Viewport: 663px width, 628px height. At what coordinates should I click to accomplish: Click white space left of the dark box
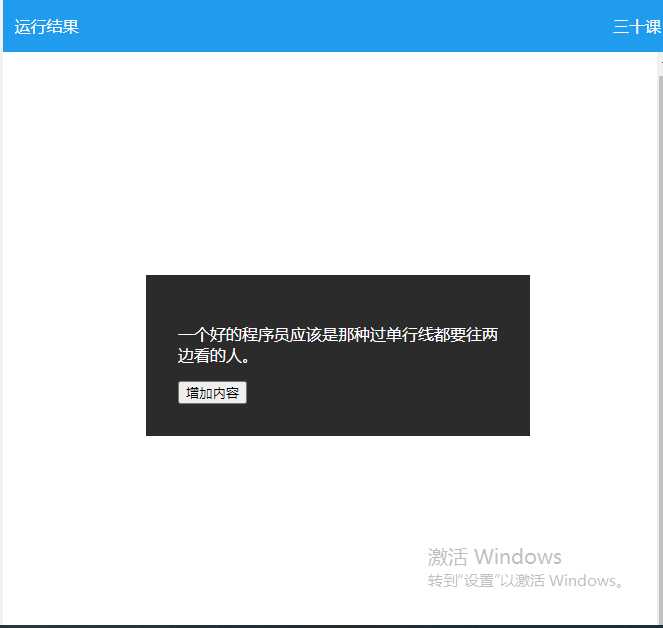click(75, 355)
